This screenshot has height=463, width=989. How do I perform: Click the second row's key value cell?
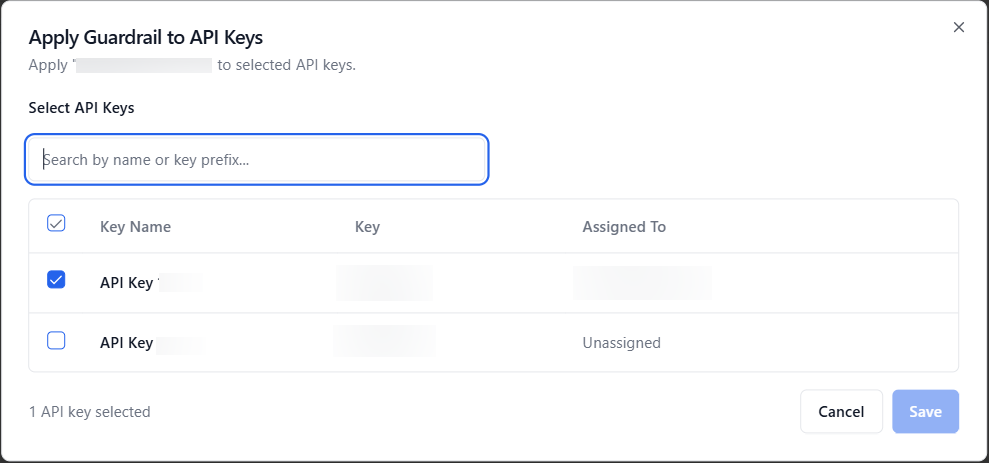pos(385,342)
